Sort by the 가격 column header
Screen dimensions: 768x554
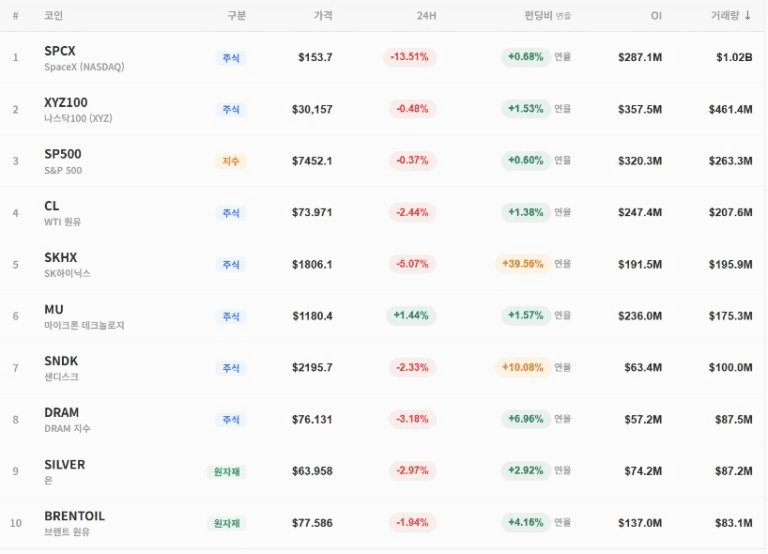[x=323, y=16]
